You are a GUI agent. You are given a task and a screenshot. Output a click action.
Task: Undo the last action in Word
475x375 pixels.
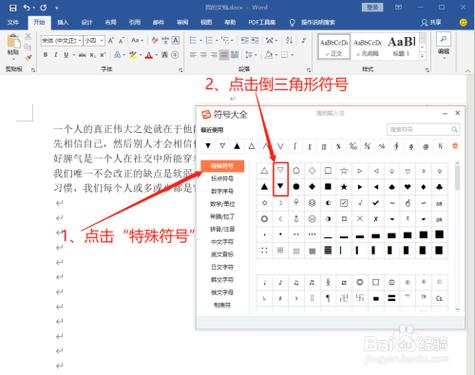(x=27, y=8)
